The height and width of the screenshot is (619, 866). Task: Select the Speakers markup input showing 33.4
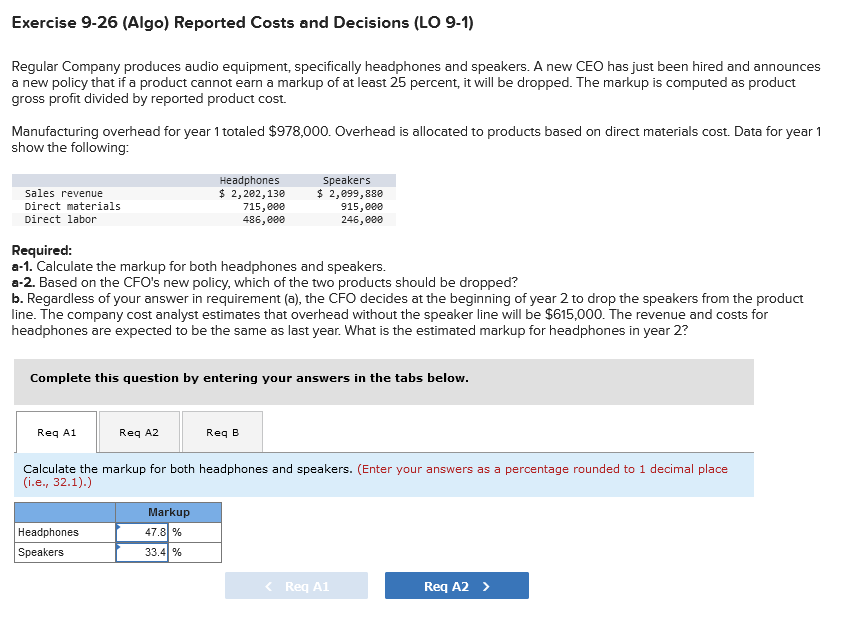(x=140, y=552)
